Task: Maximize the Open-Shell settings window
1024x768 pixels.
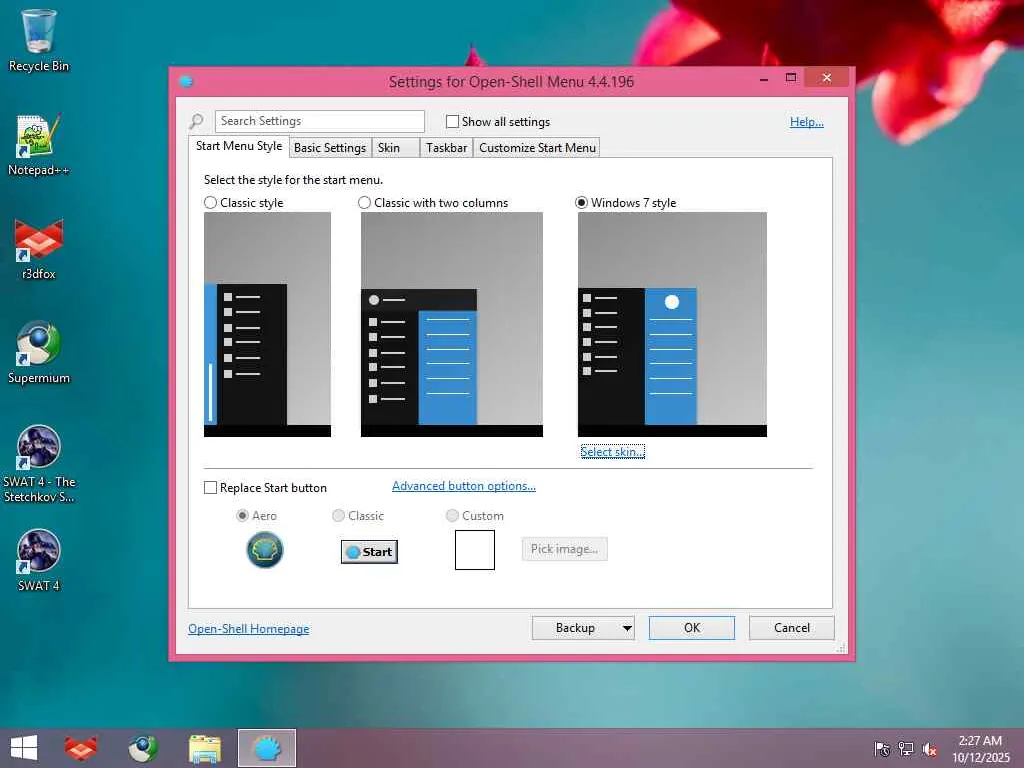Action: [791, 78]
